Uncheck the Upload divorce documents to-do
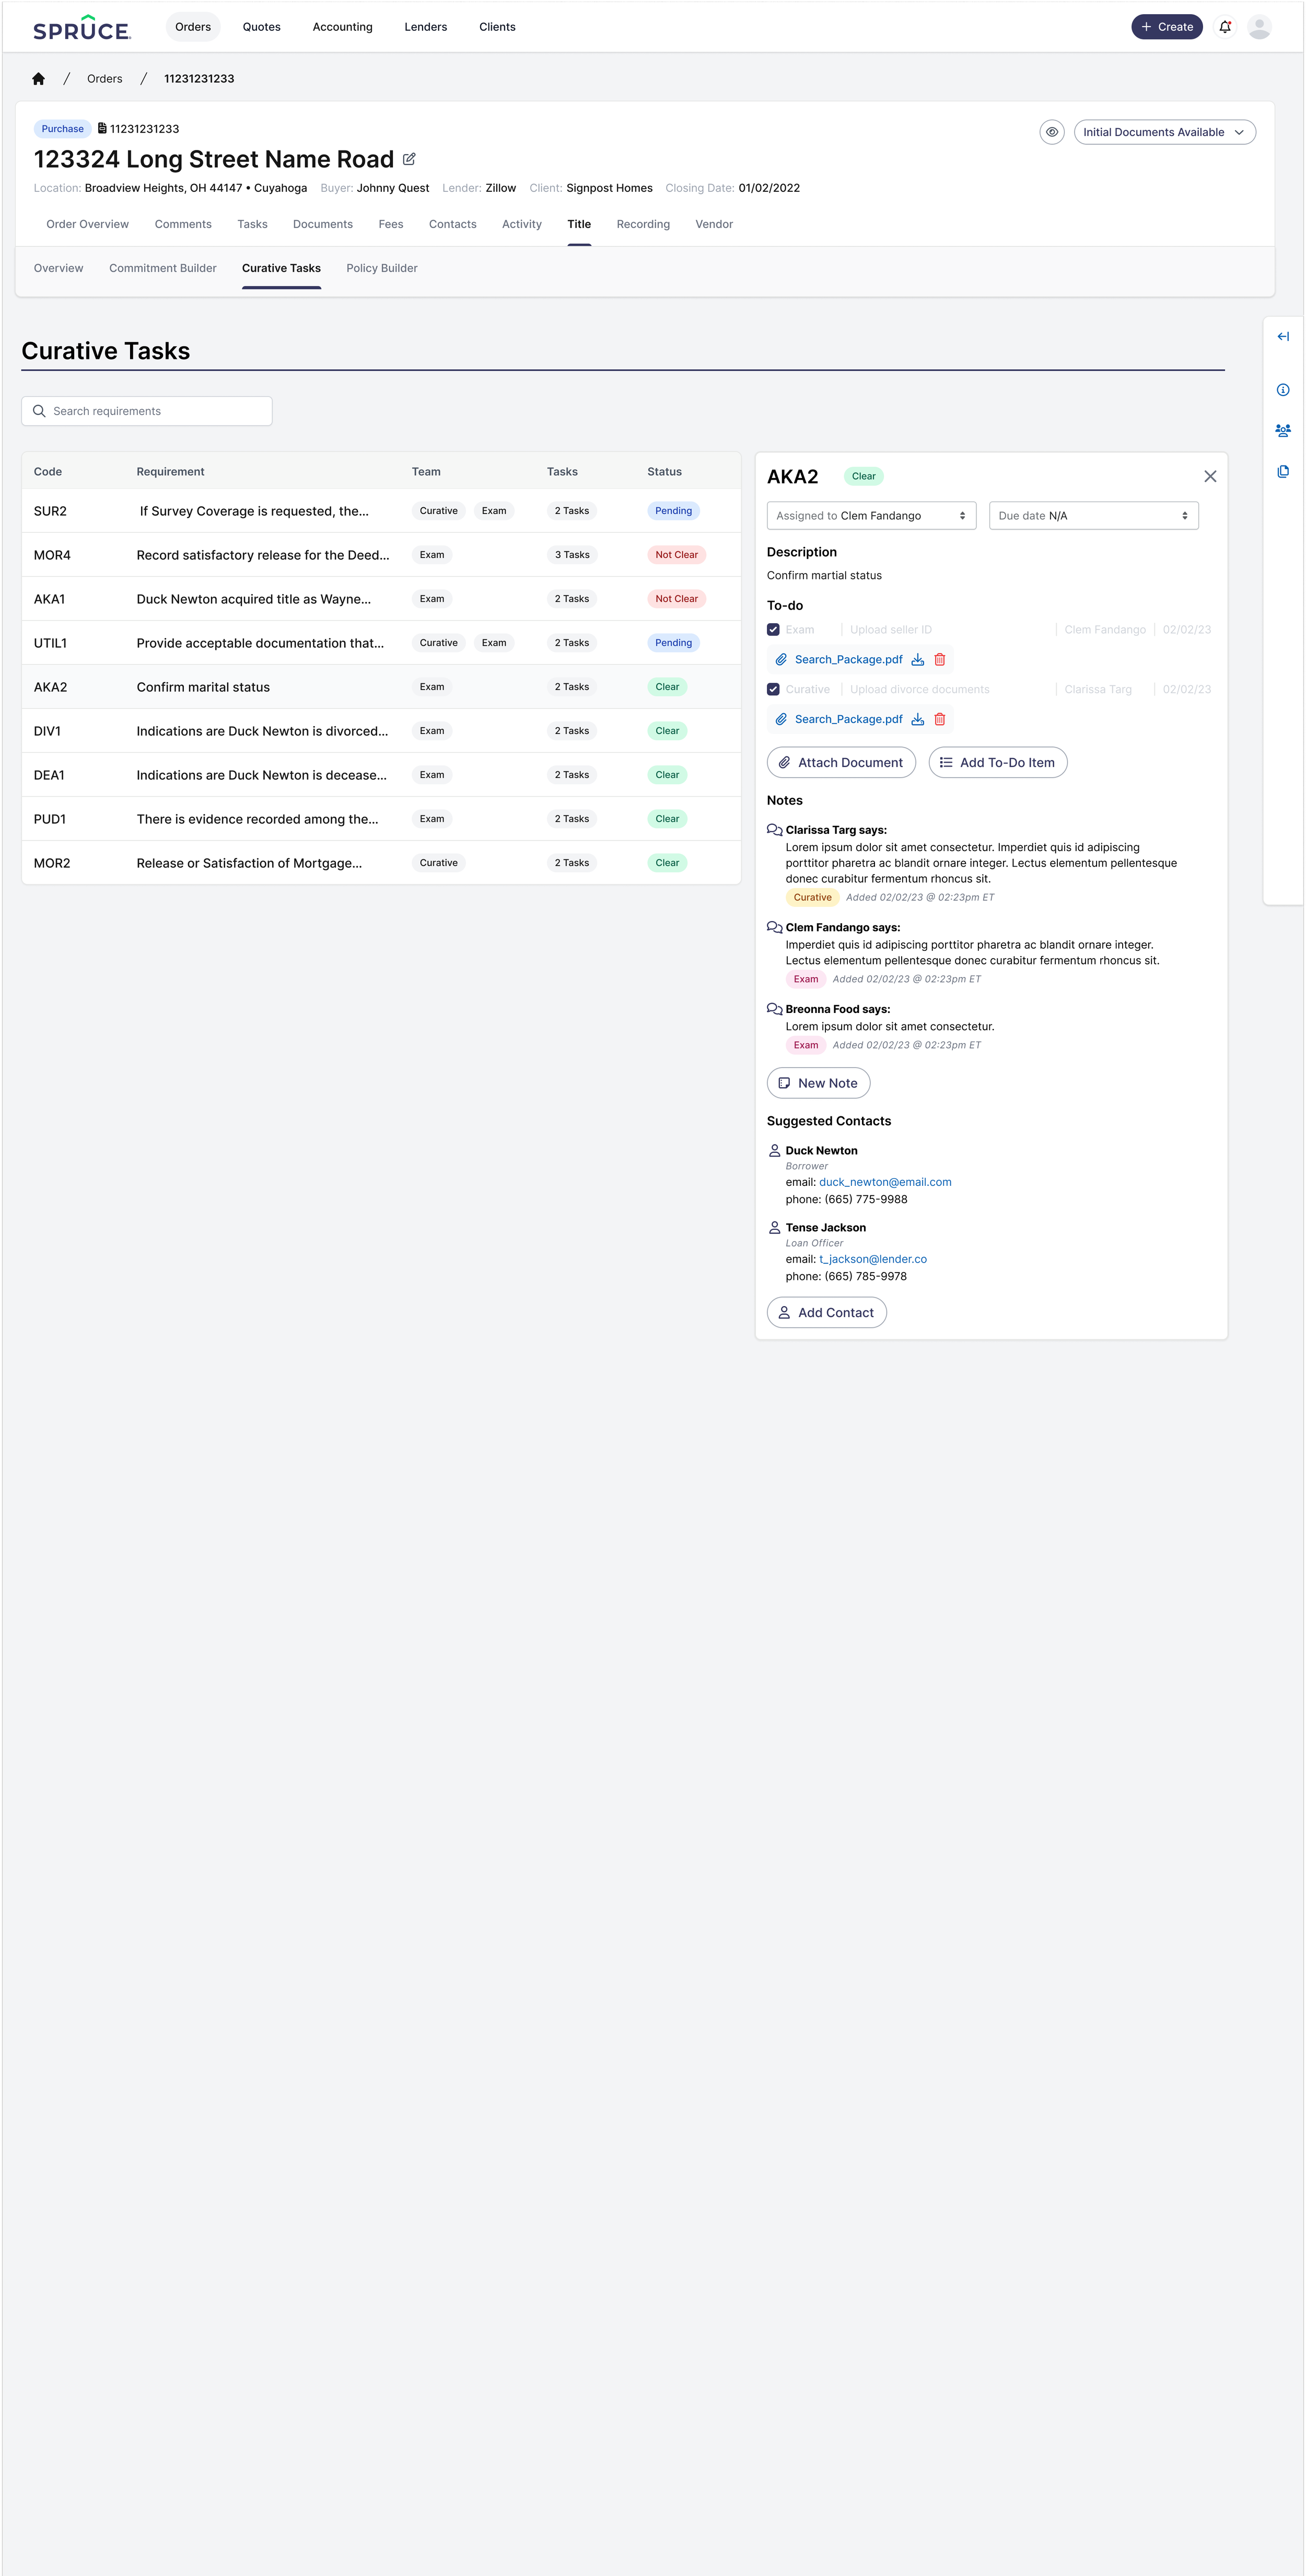 [773, 690]
